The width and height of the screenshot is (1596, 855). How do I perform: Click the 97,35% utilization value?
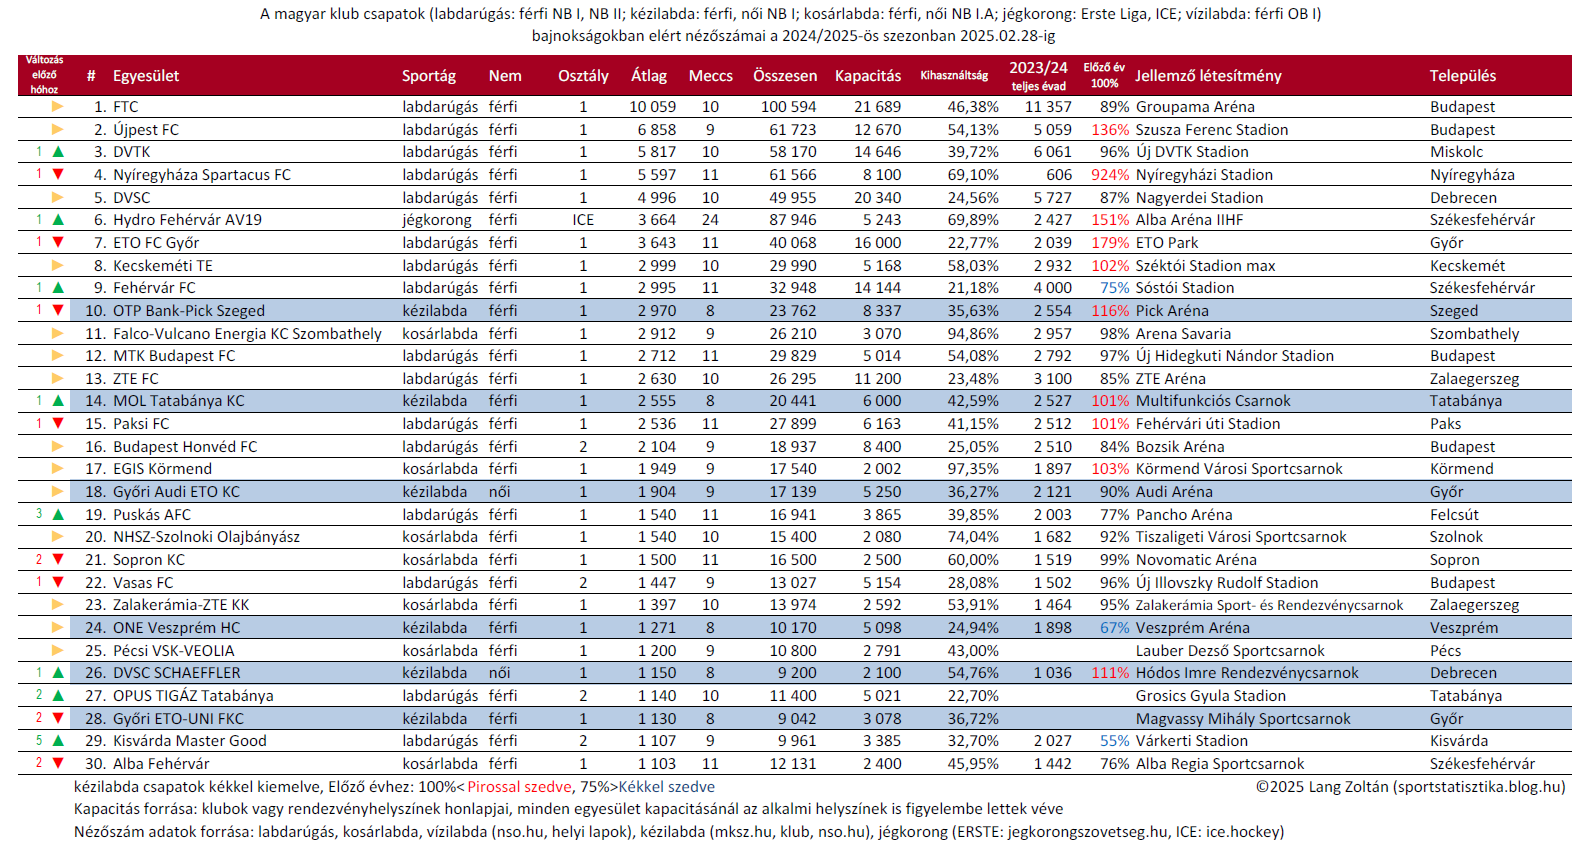coord(973,469)
